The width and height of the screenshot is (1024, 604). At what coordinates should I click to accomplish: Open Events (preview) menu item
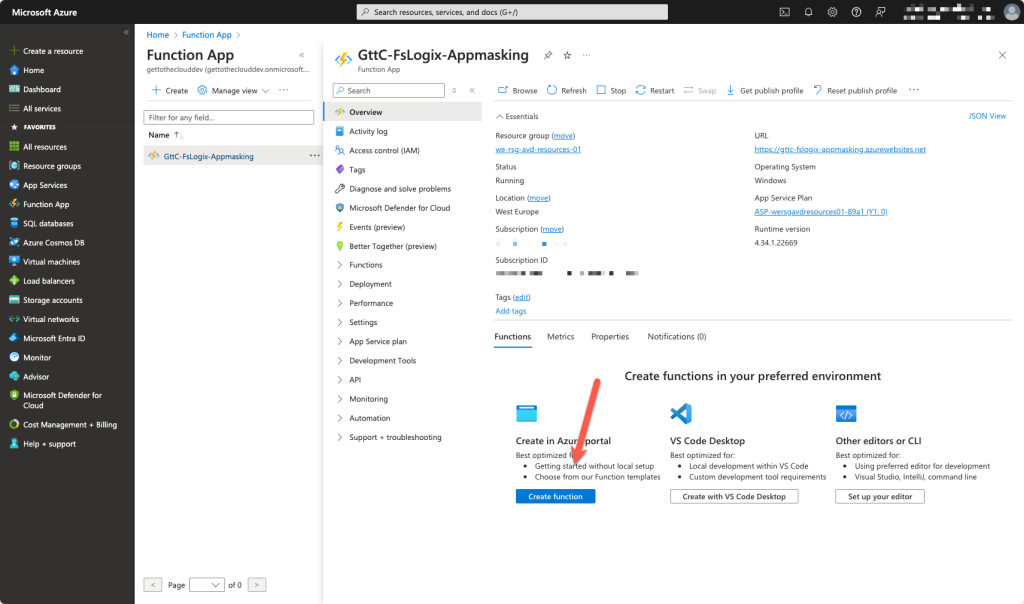click(x=377, y=227)
